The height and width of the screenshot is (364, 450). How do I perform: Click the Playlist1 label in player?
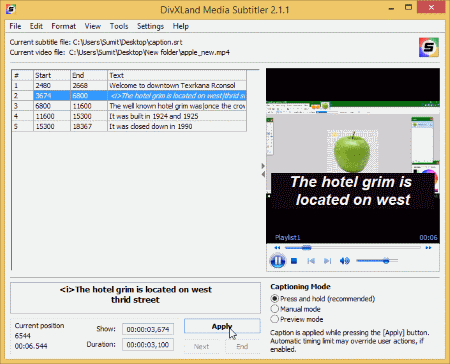[x=288, y=237]
